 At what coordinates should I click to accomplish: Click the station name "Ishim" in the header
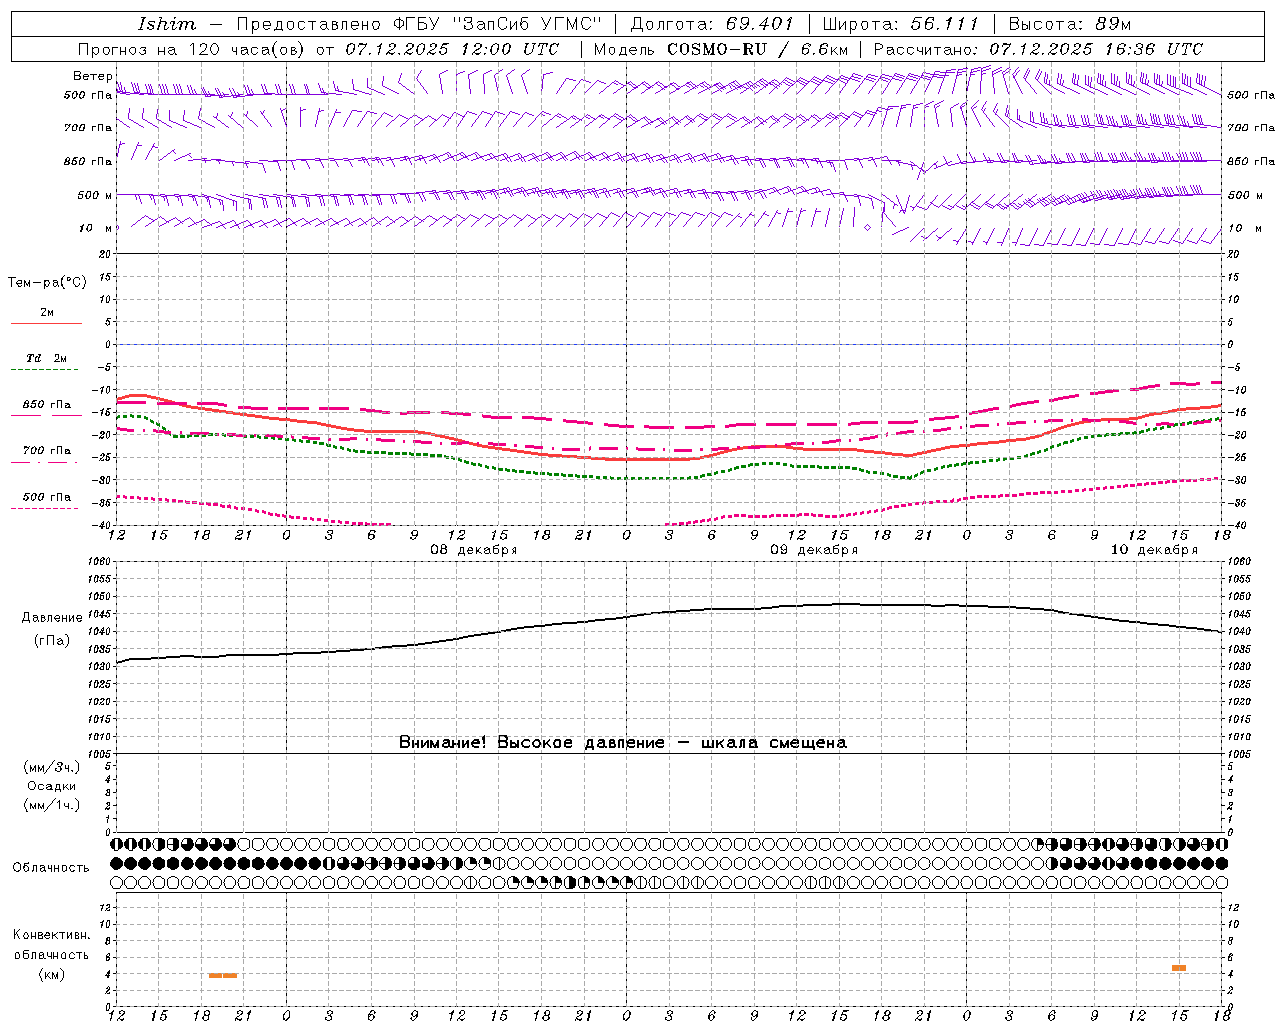pyautogui.click(x=167, y=24)
